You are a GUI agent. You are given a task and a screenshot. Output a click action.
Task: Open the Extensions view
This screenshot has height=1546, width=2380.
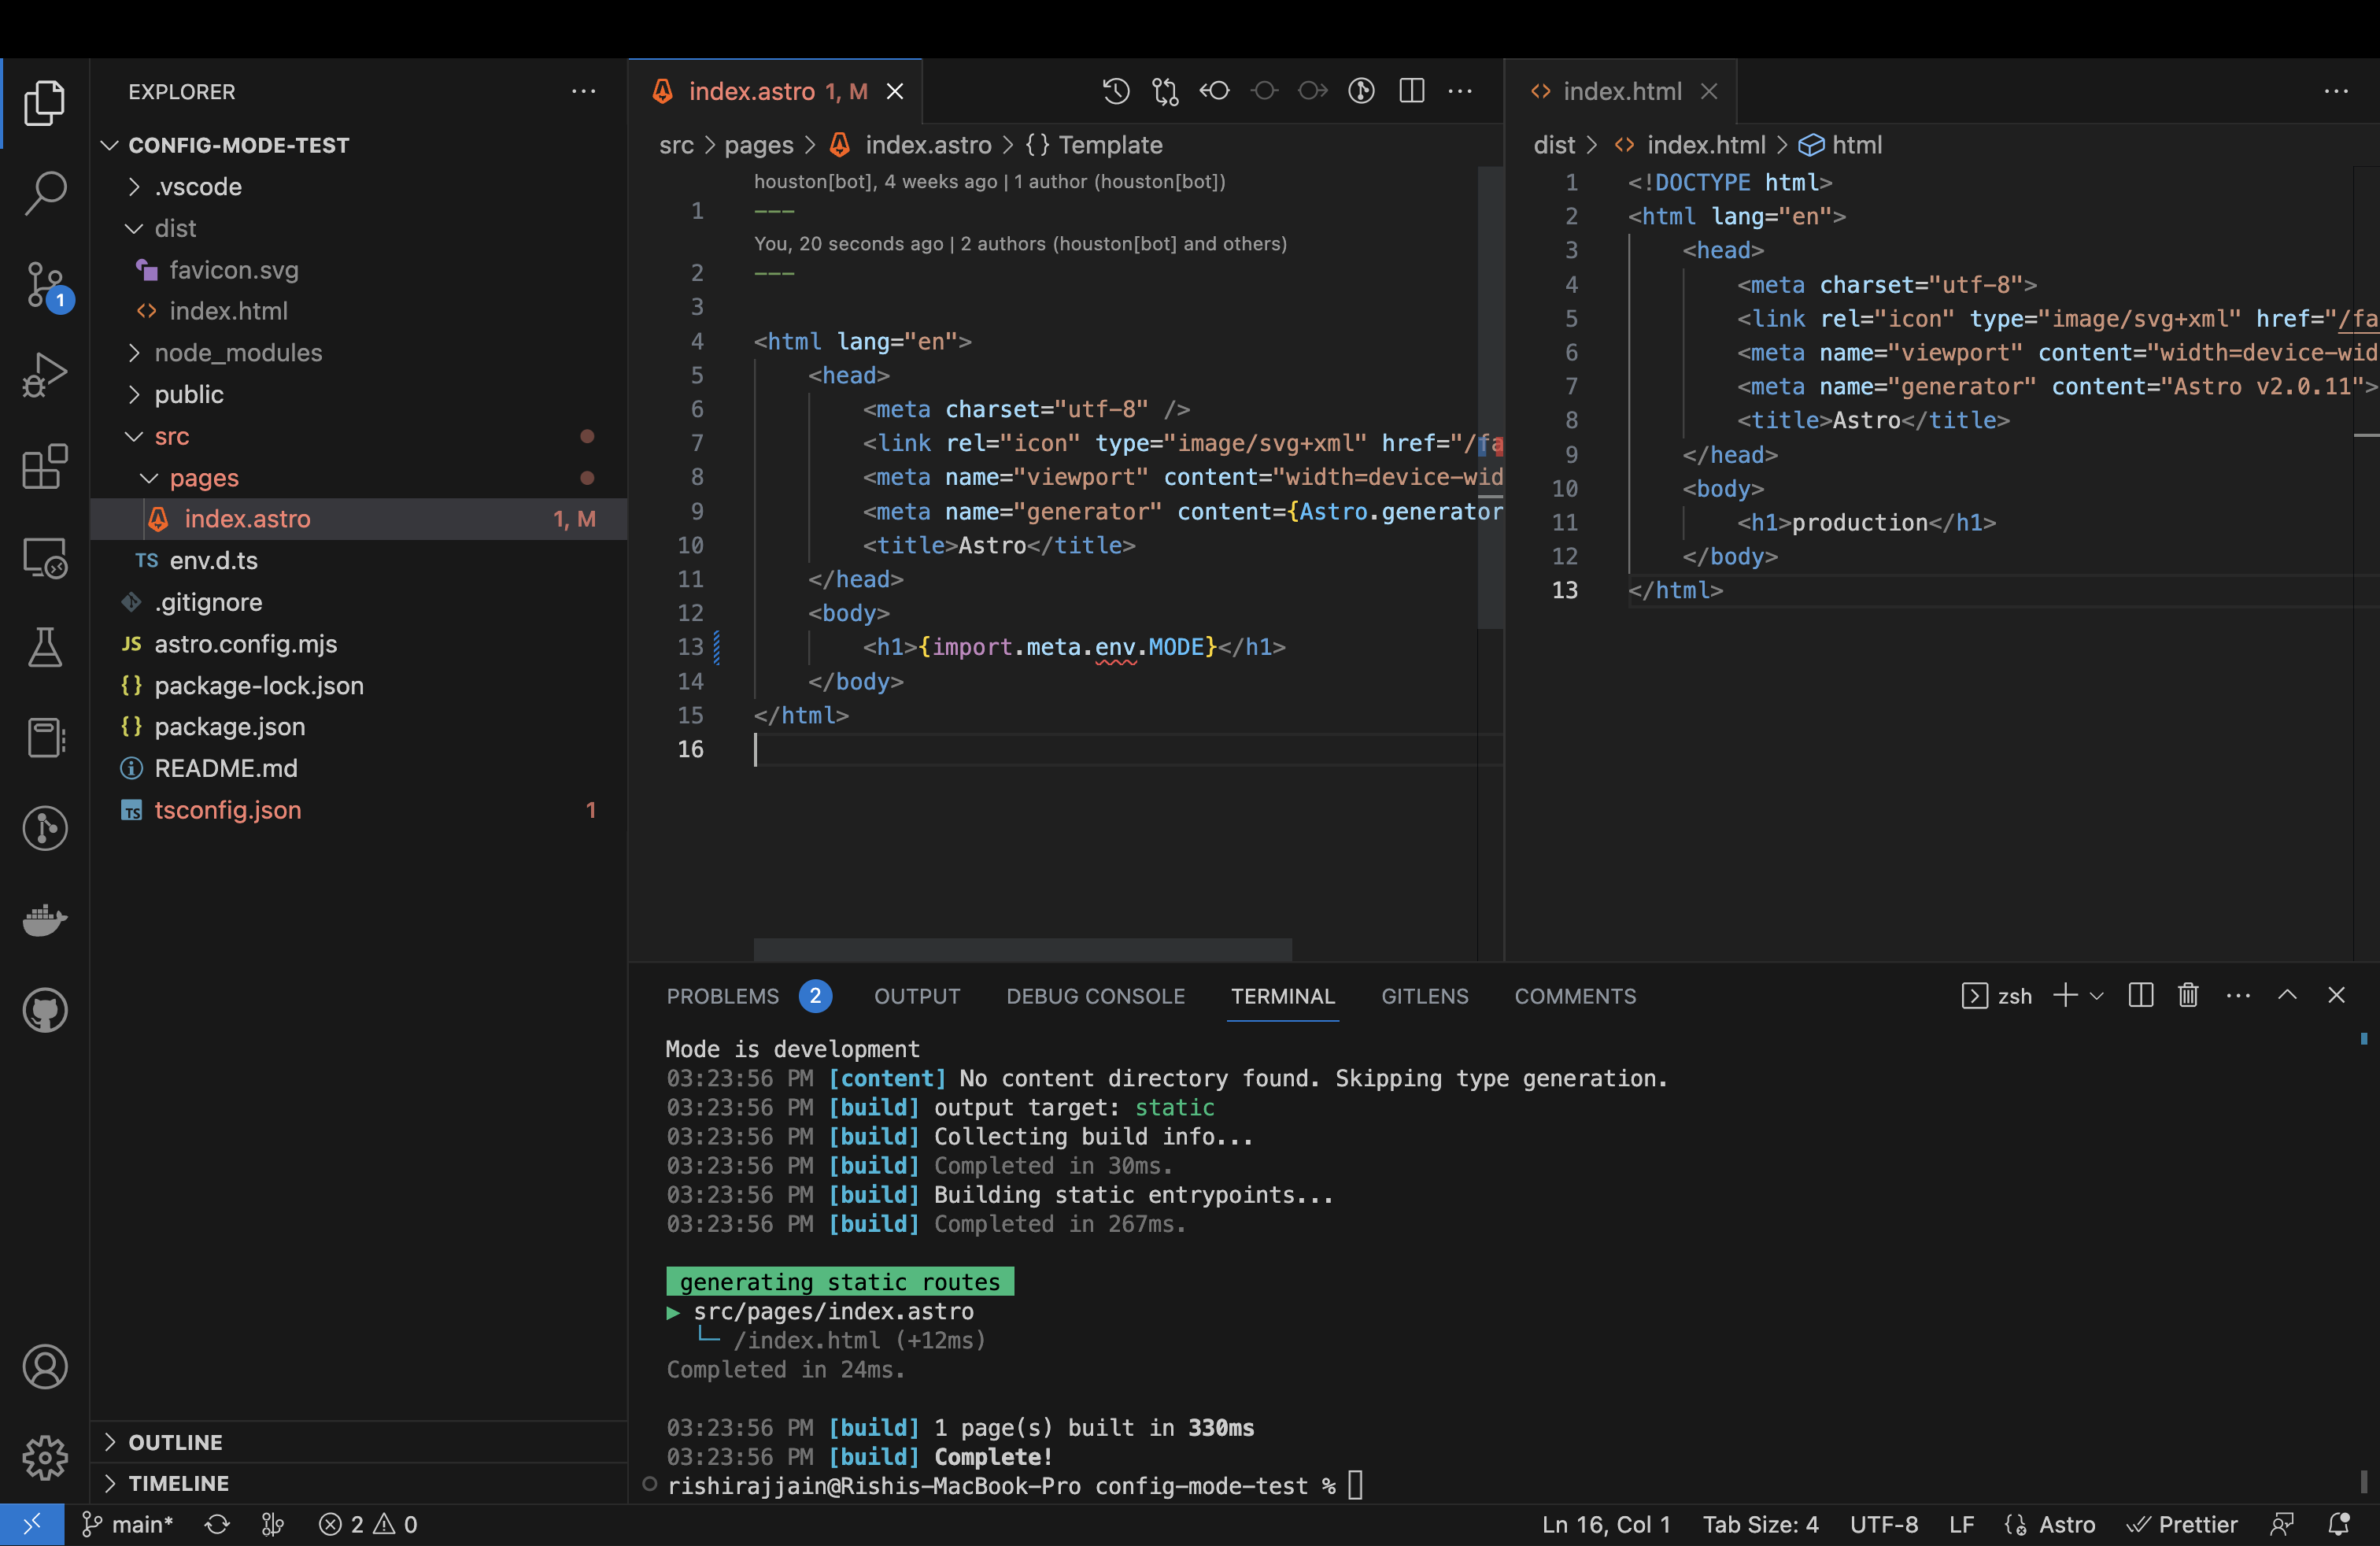45,467
